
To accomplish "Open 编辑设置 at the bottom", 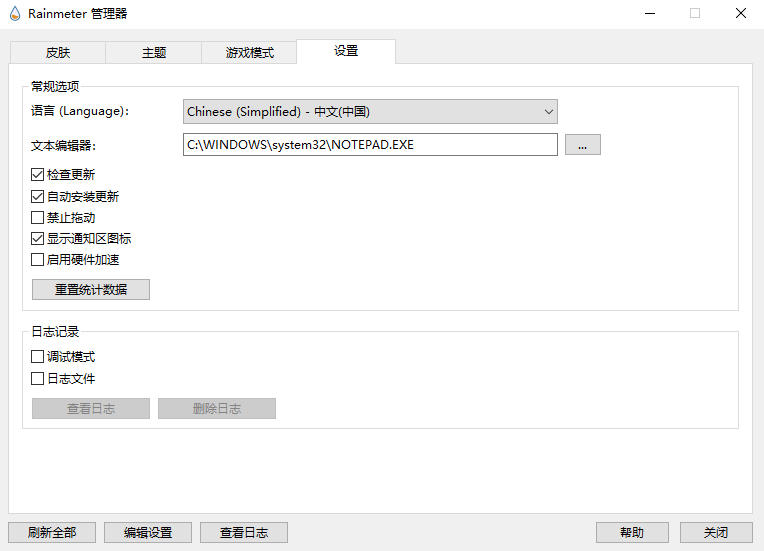I will [x=148, y=532].
